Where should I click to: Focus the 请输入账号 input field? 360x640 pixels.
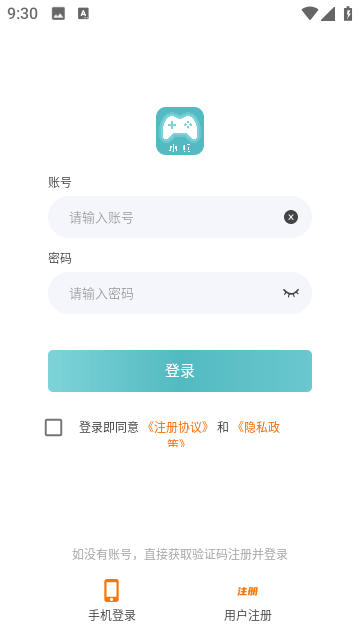coord(180,217)
